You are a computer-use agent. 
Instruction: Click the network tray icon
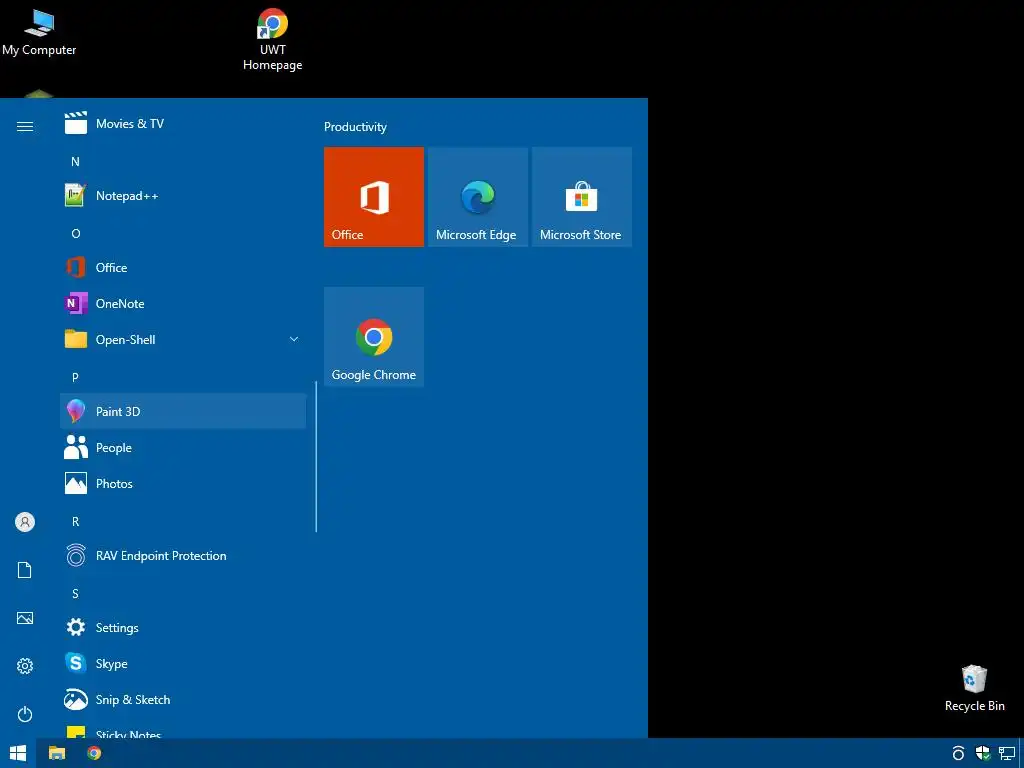pos(1006,753)
